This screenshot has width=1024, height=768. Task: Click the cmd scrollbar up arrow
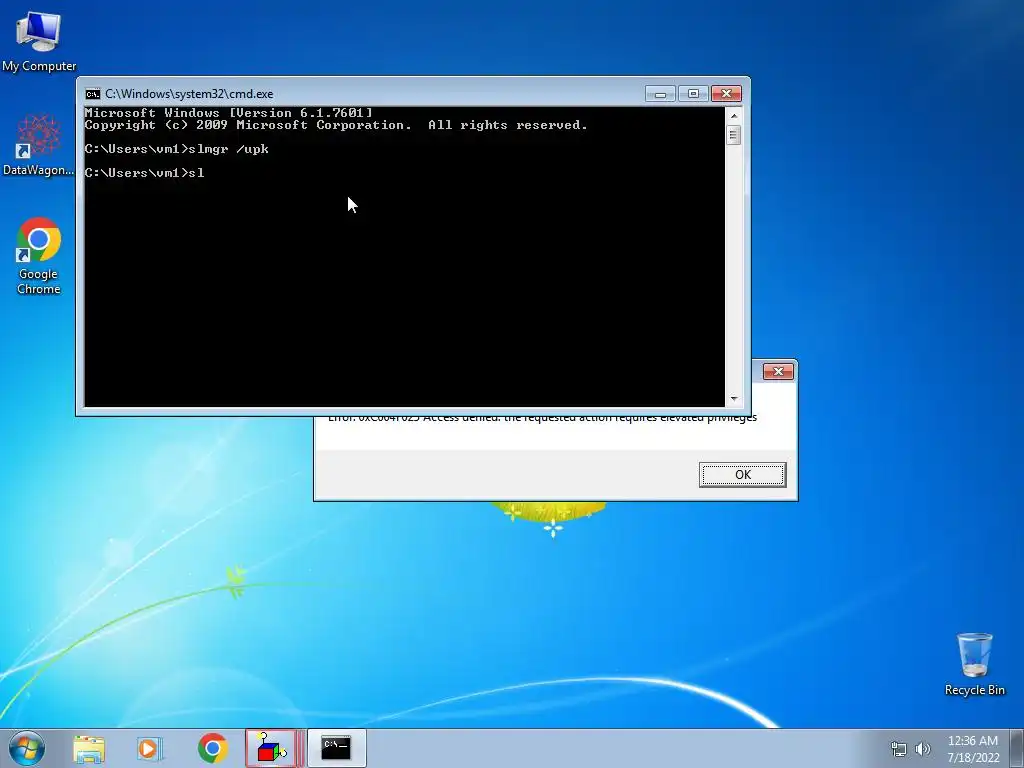pos(734,116)
